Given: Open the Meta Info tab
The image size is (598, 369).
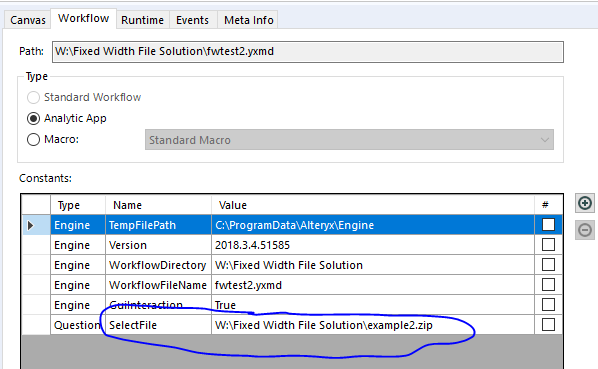Looking at the screenshot, I should click(249, 20).
